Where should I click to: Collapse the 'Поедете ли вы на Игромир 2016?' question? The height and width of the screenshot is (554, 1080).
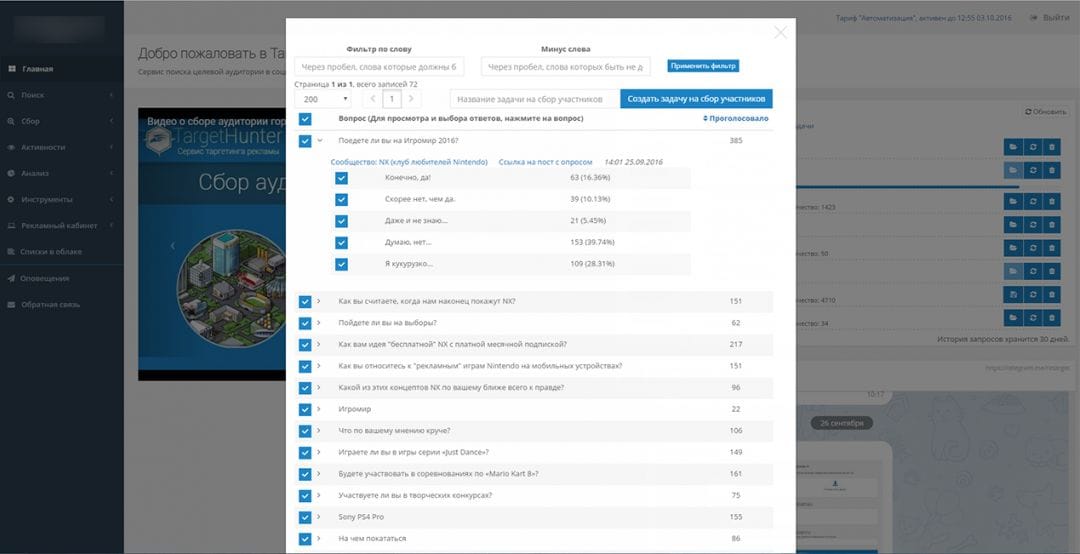pyautogui.click(x=320, y=141)
